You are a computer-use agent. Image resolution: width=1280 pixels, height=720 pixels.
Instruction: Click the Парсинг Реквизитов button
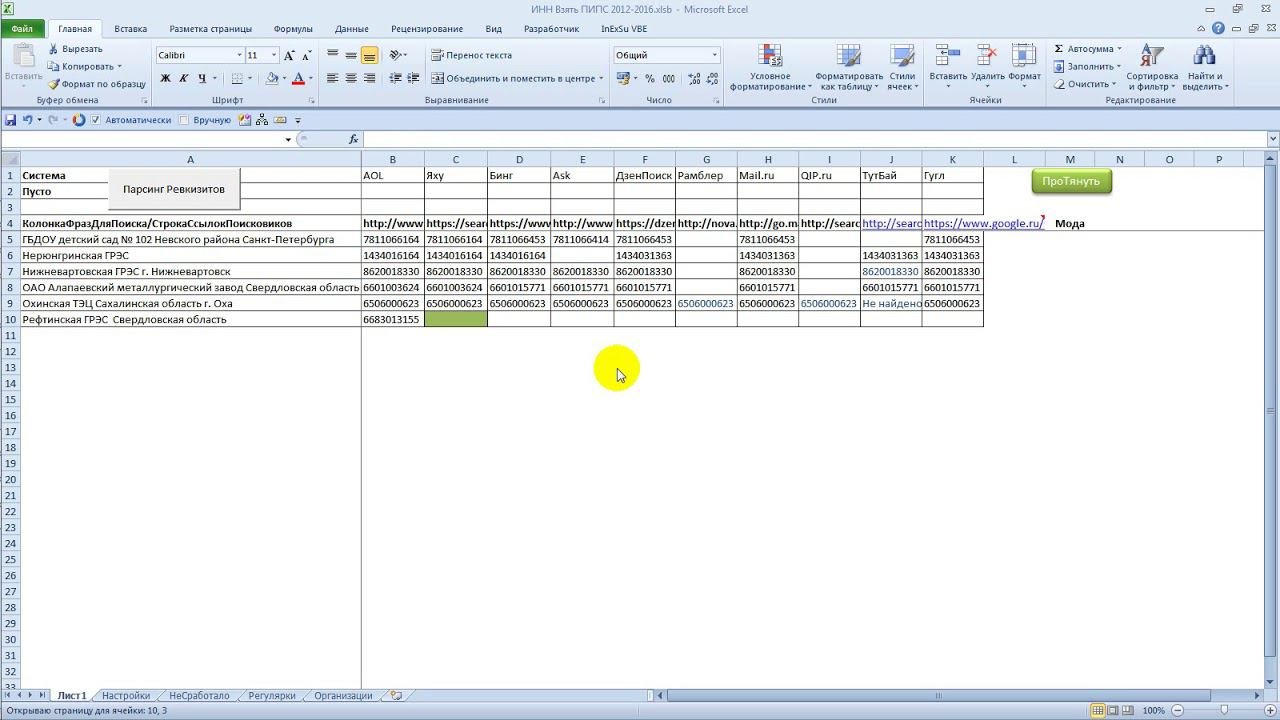(174, 189)
